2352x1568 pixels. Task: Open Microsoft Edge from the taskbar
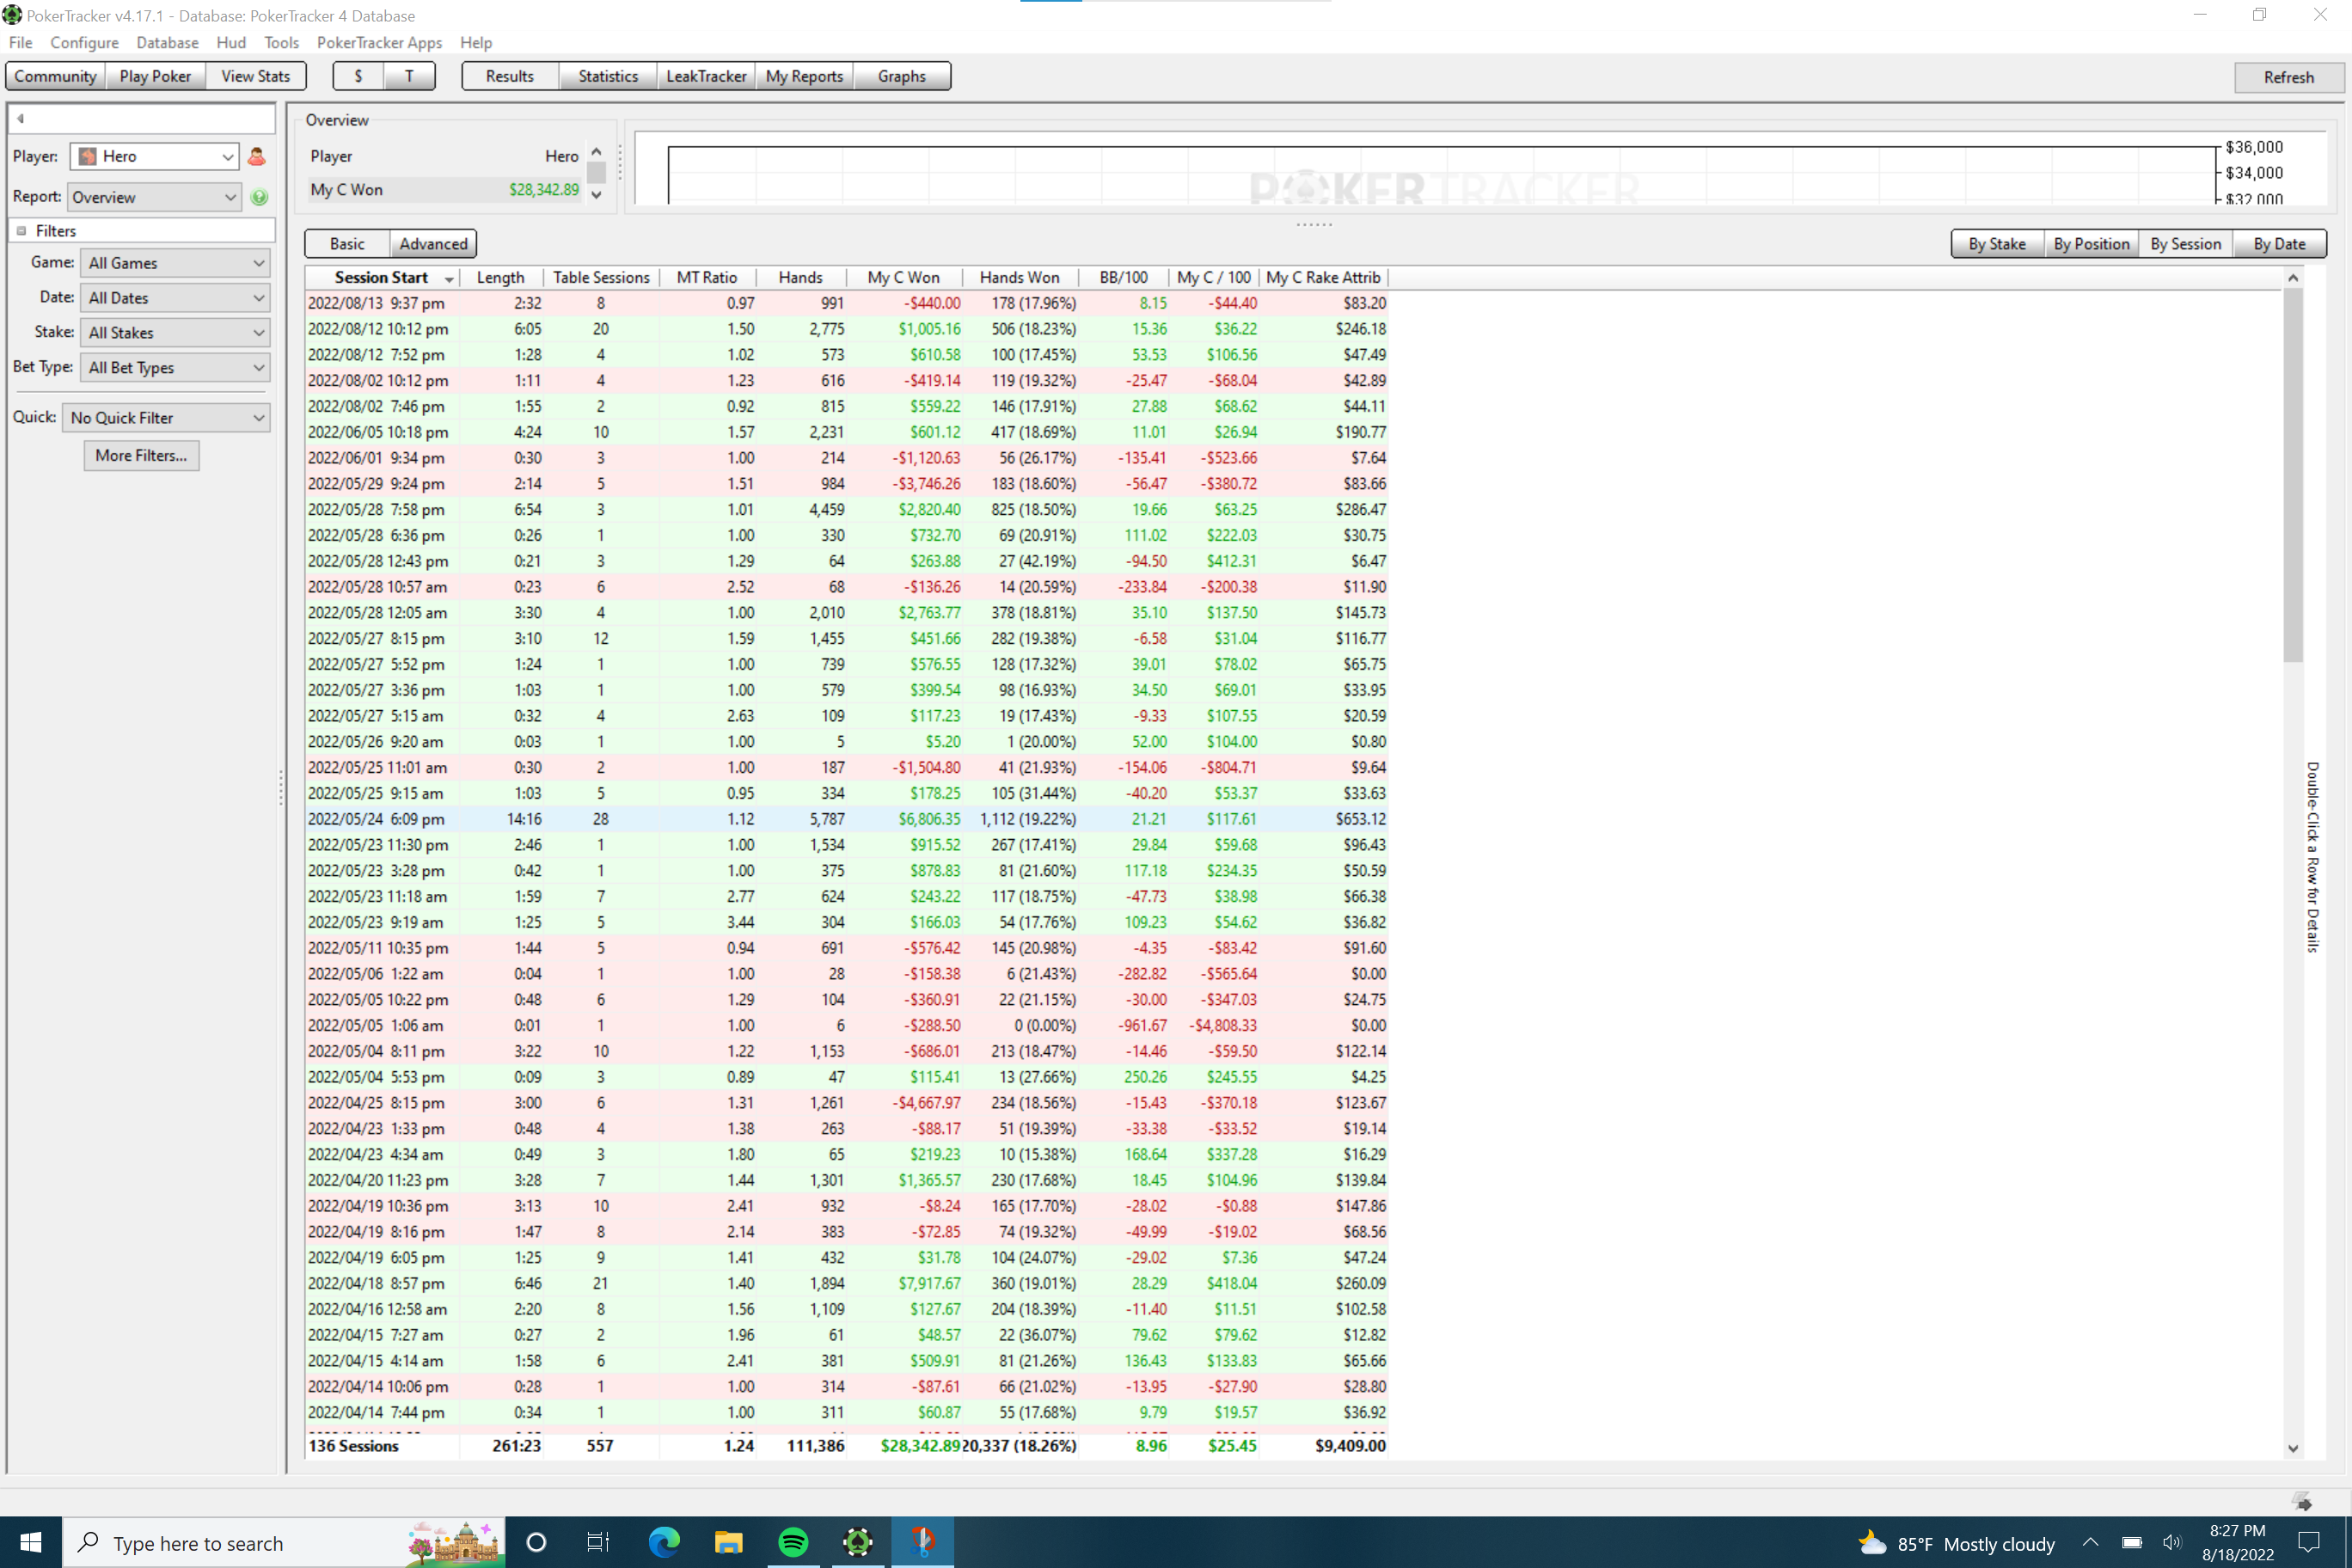(x=664, y=1542)
